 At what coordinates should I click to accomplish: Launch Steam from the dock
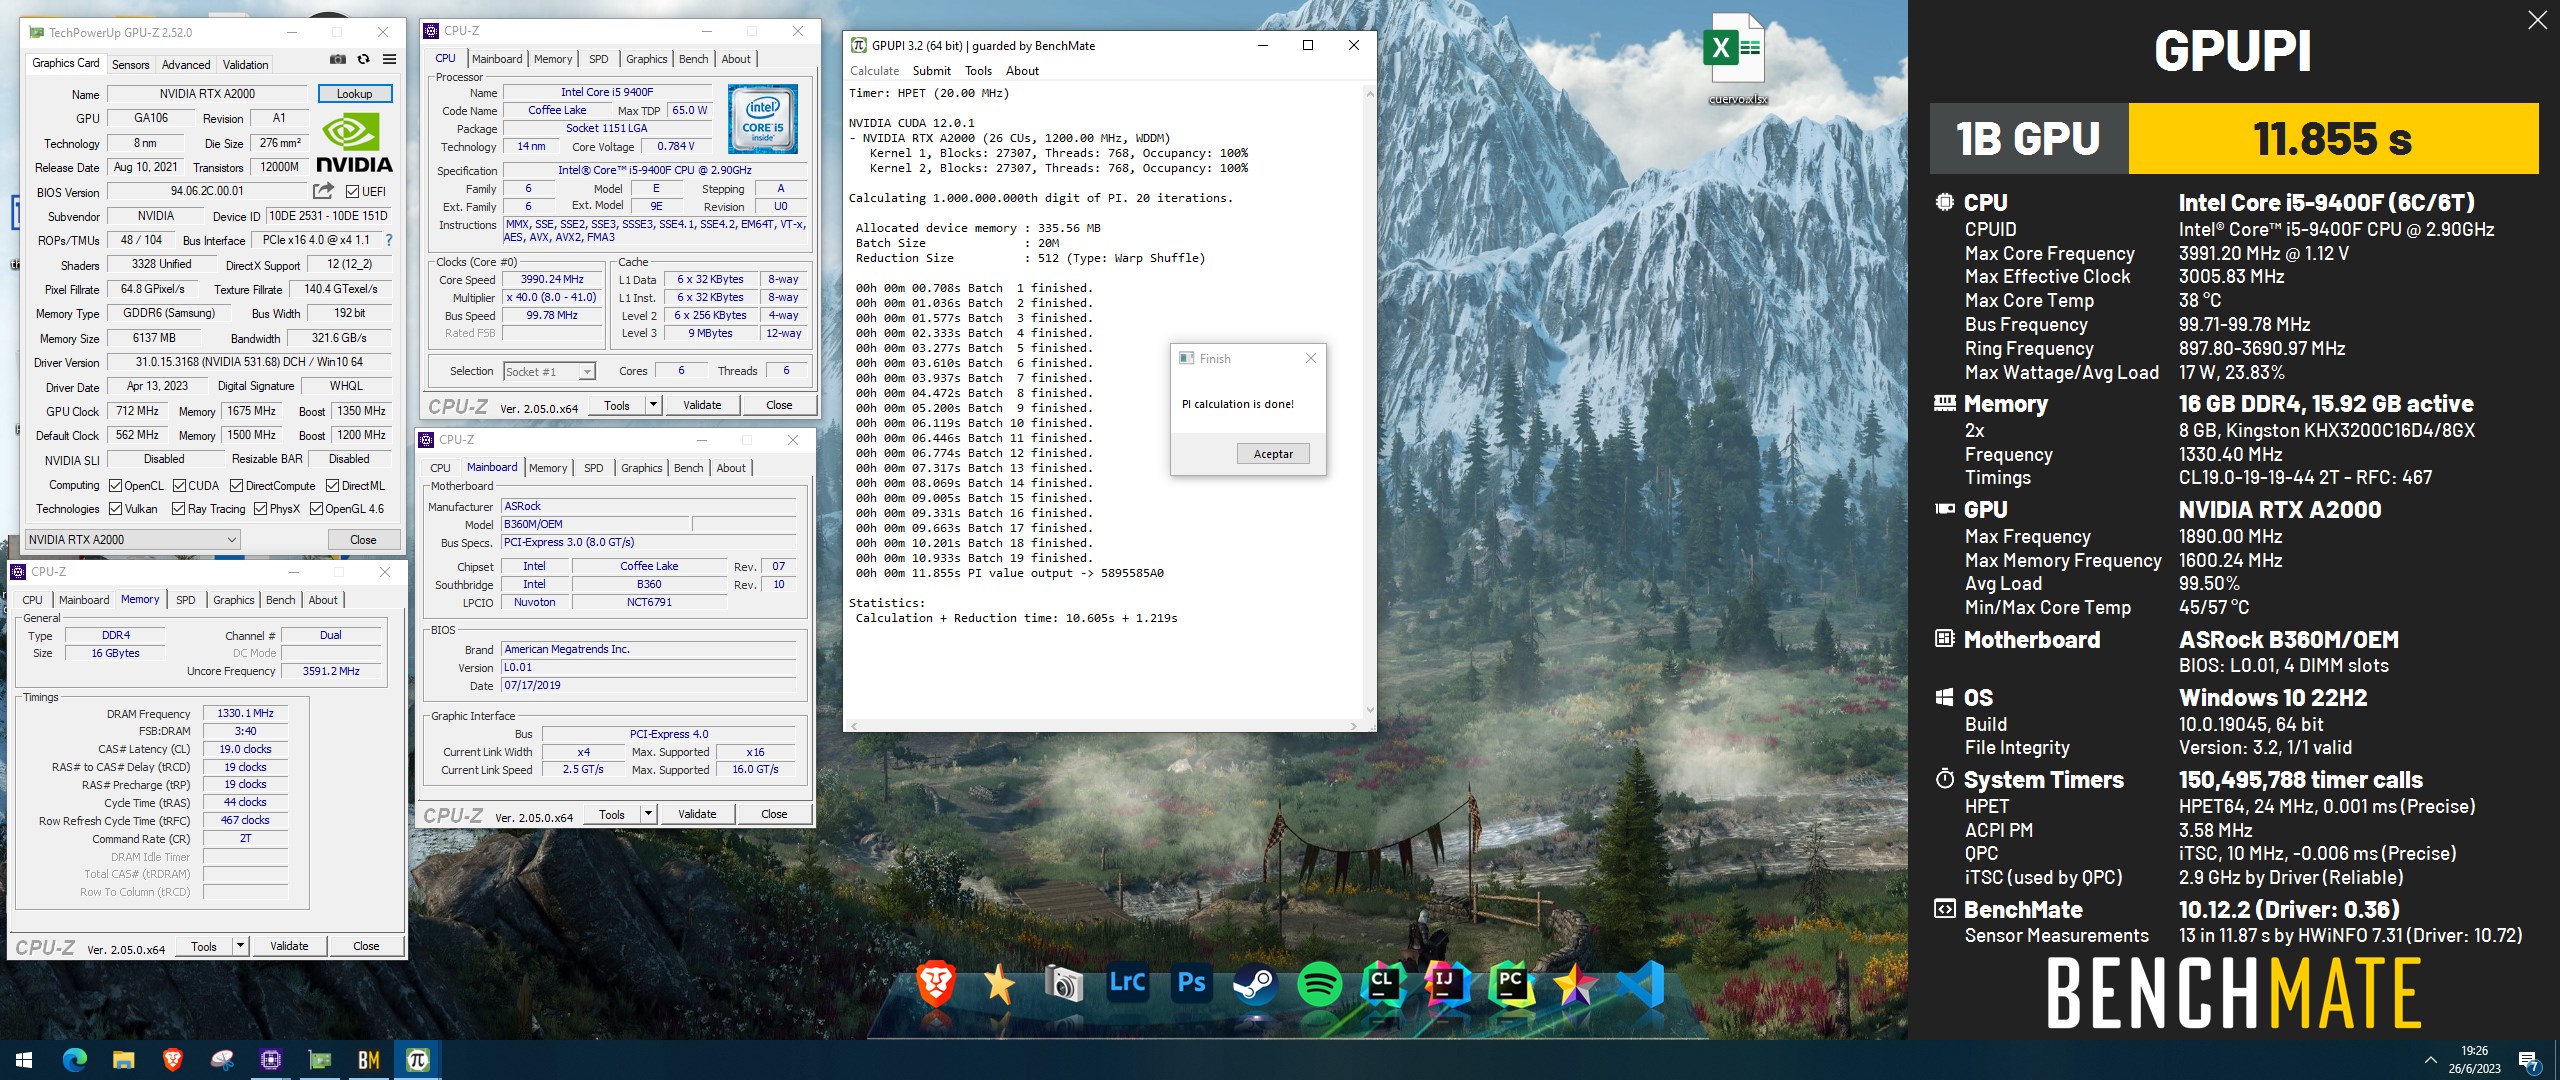(1254, 984)
